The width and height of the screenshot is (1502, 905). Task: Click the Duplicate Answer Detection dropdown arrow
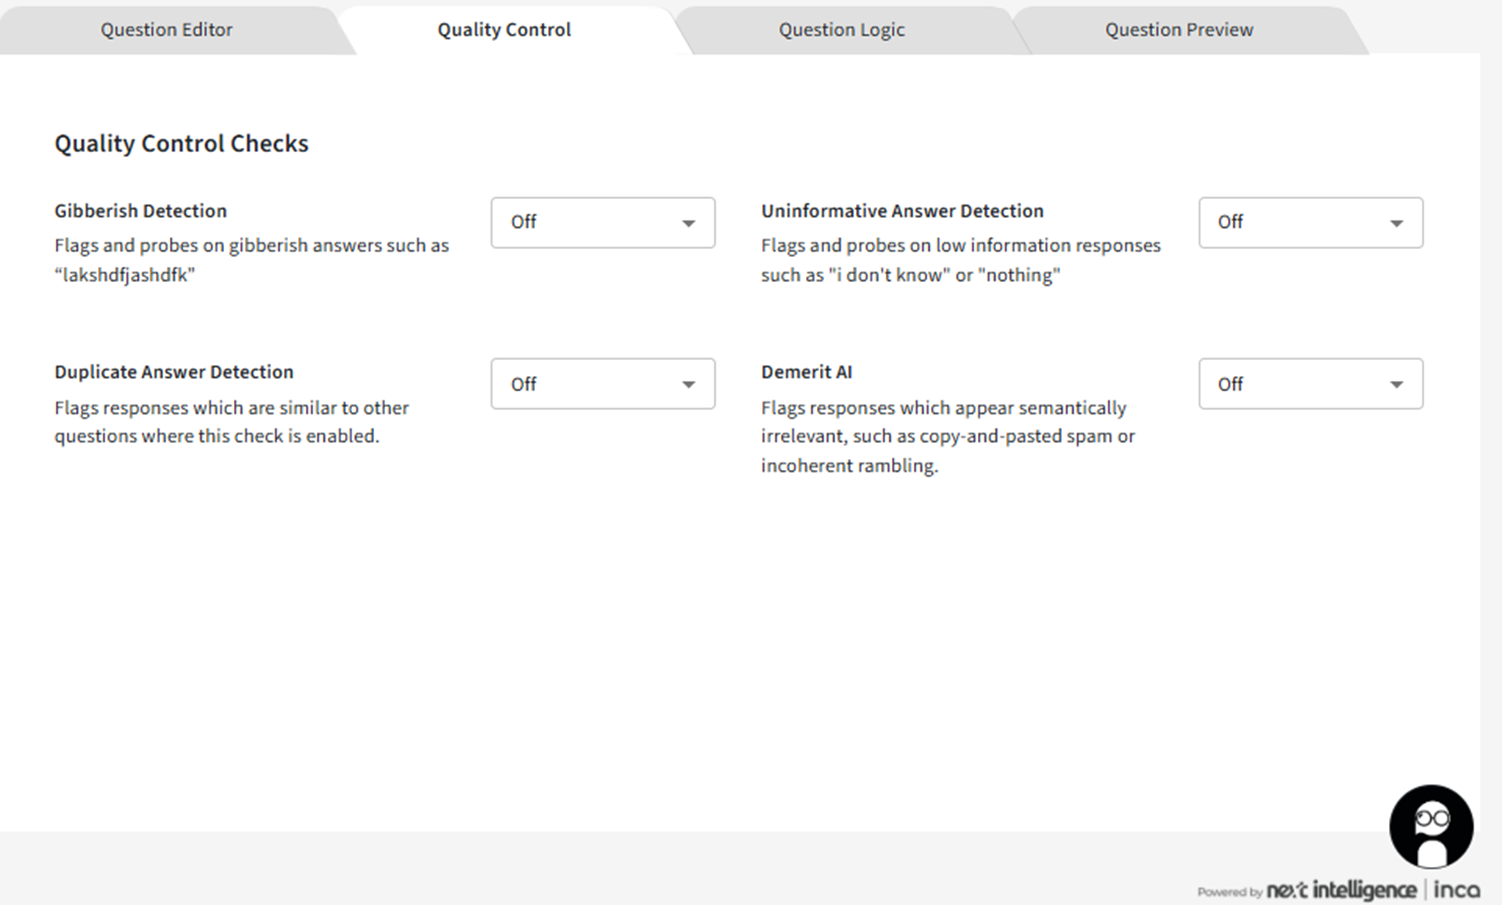click(x=688, y=385)
